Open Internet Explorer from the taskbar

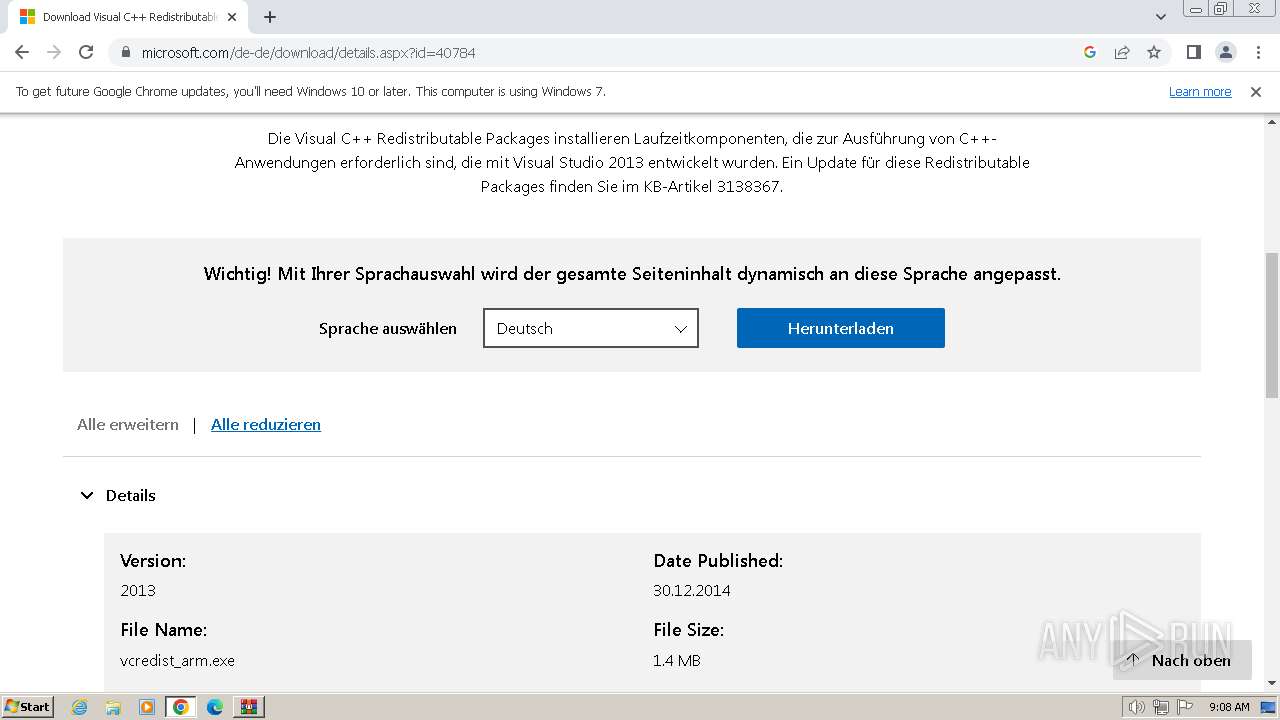[80, 707]
